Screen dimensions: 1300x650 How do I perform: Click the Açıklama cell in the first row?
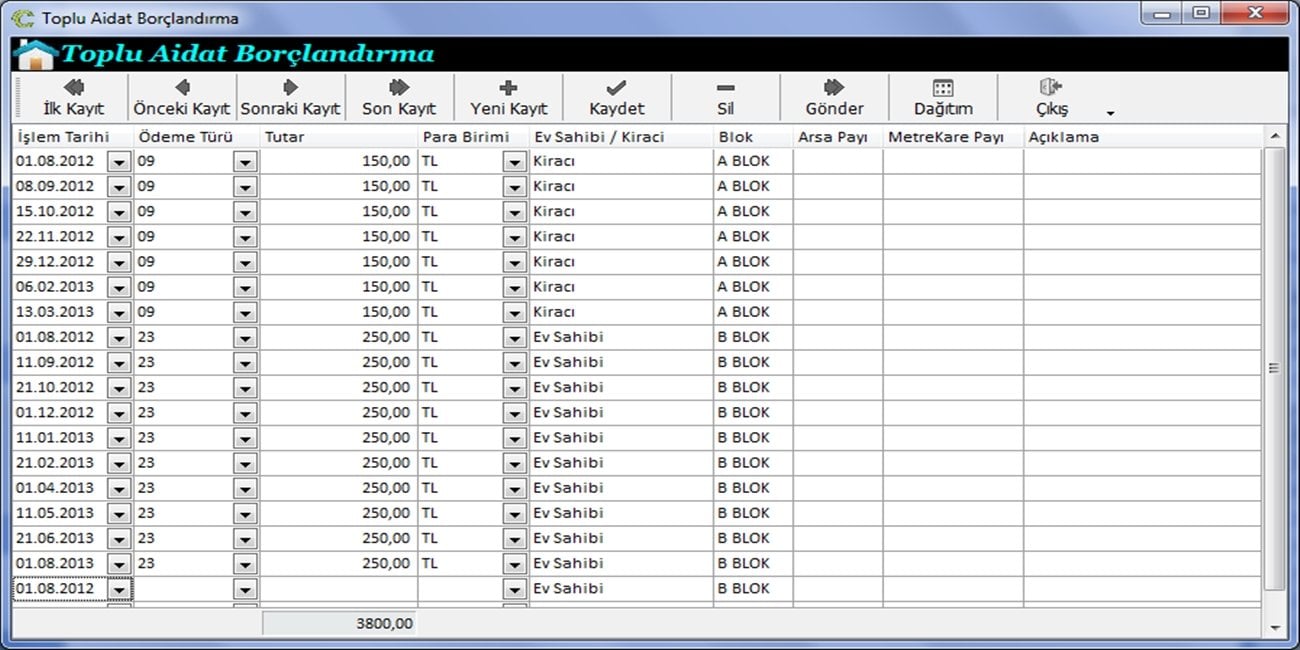click(1140, 161)
